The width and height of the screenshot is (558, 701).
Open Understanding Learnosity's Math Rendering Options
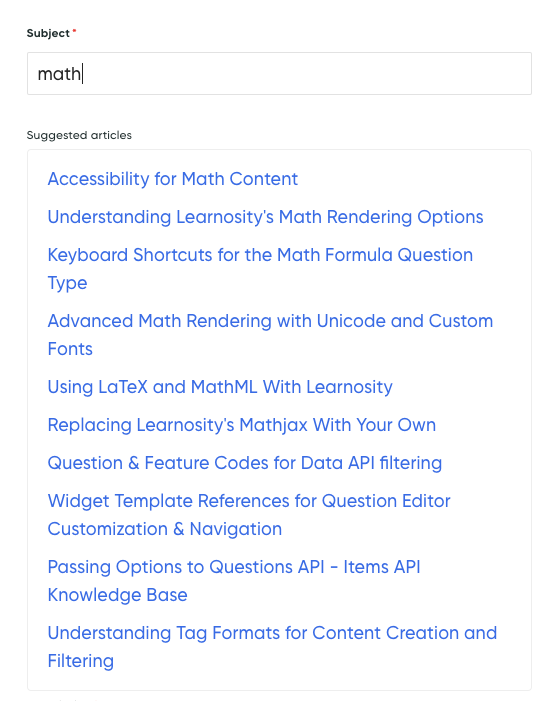(266, 217)
